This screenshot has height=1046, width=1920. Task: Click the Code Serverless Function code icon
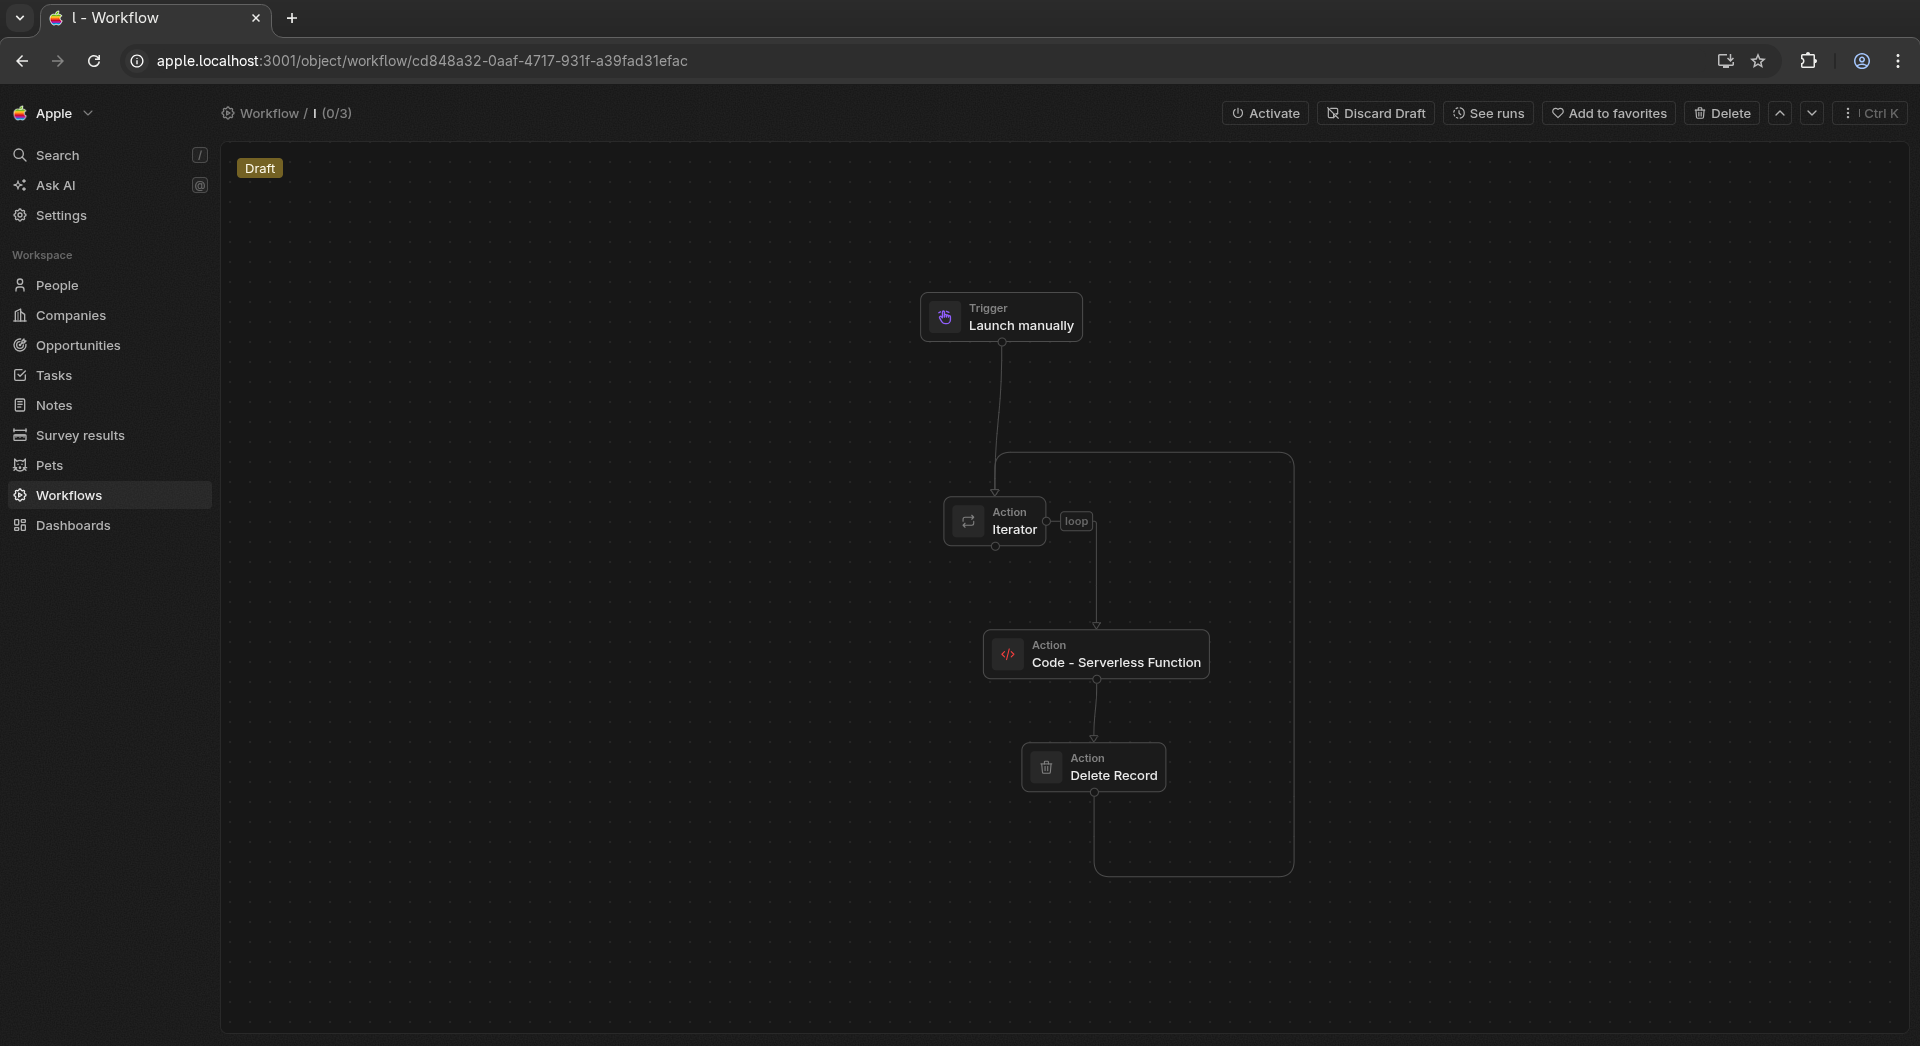point(1008,654)
